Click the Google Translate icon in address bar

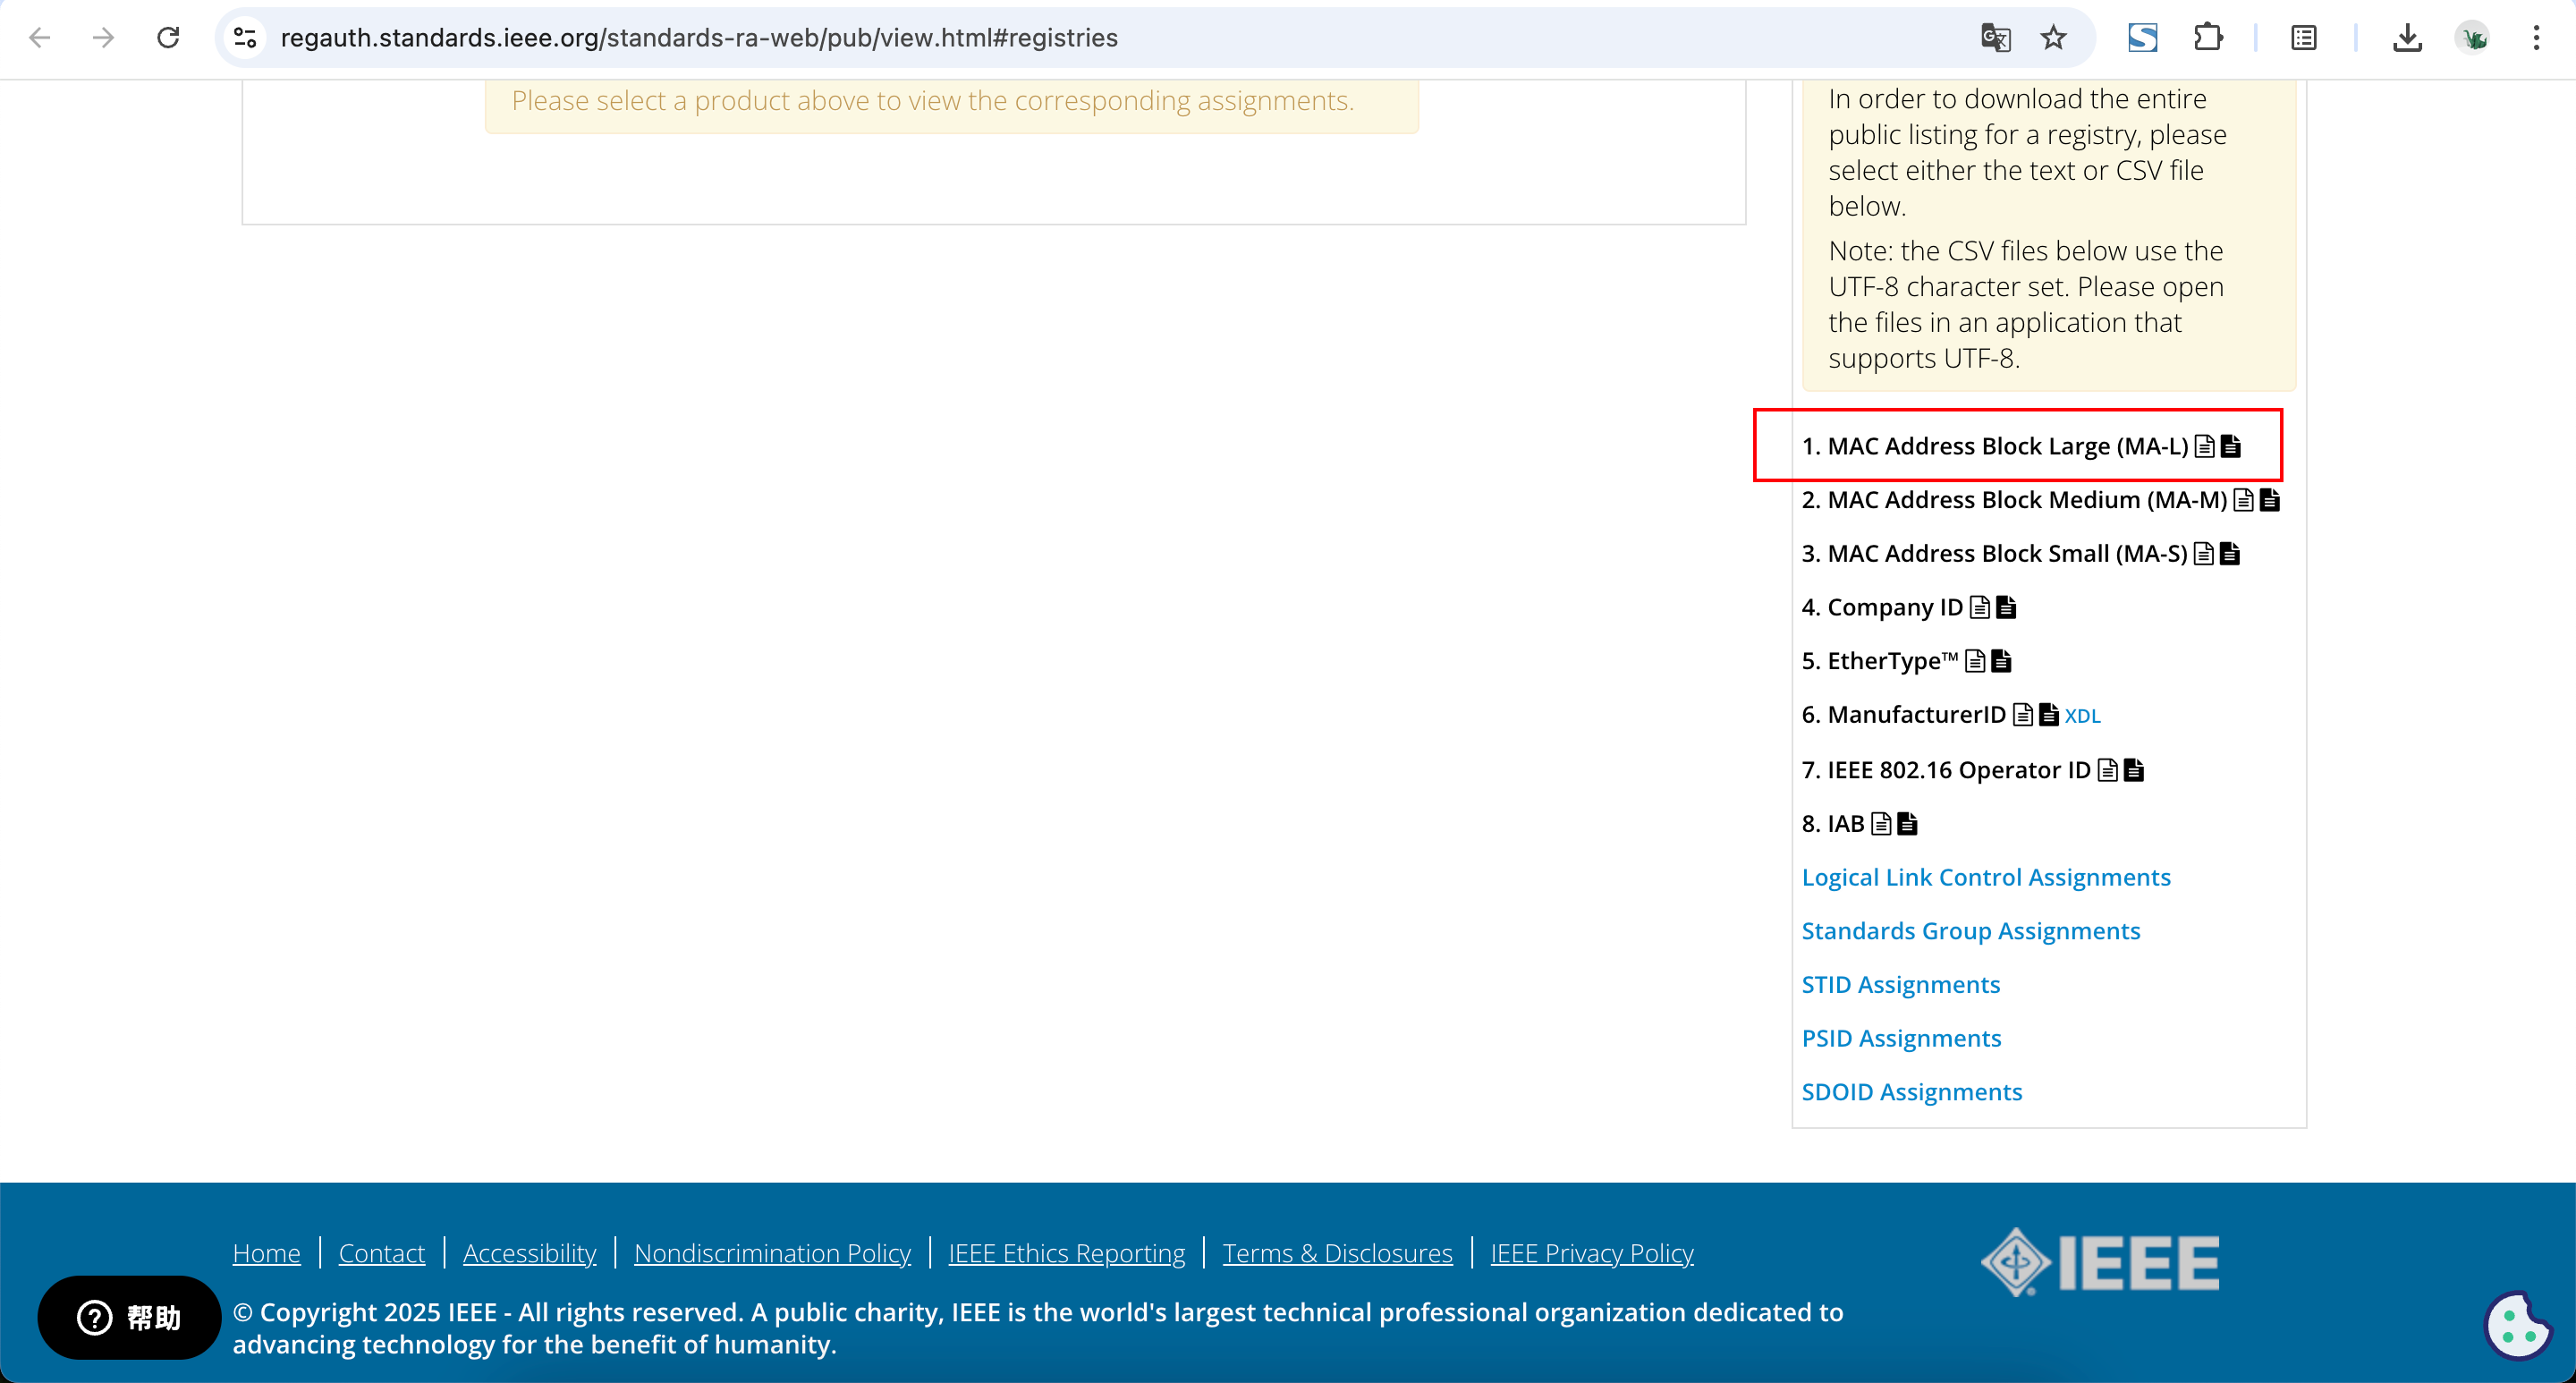point(1995,38)
